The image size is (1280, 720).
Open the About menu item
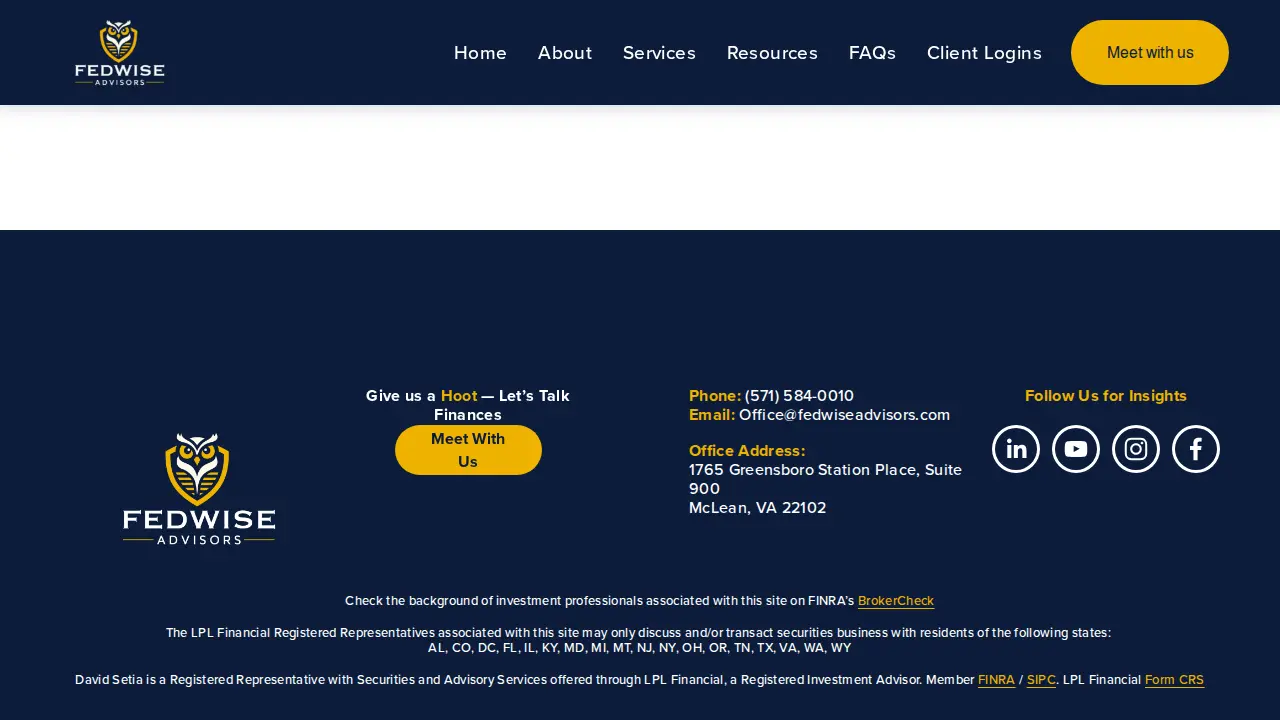[565, 53]
